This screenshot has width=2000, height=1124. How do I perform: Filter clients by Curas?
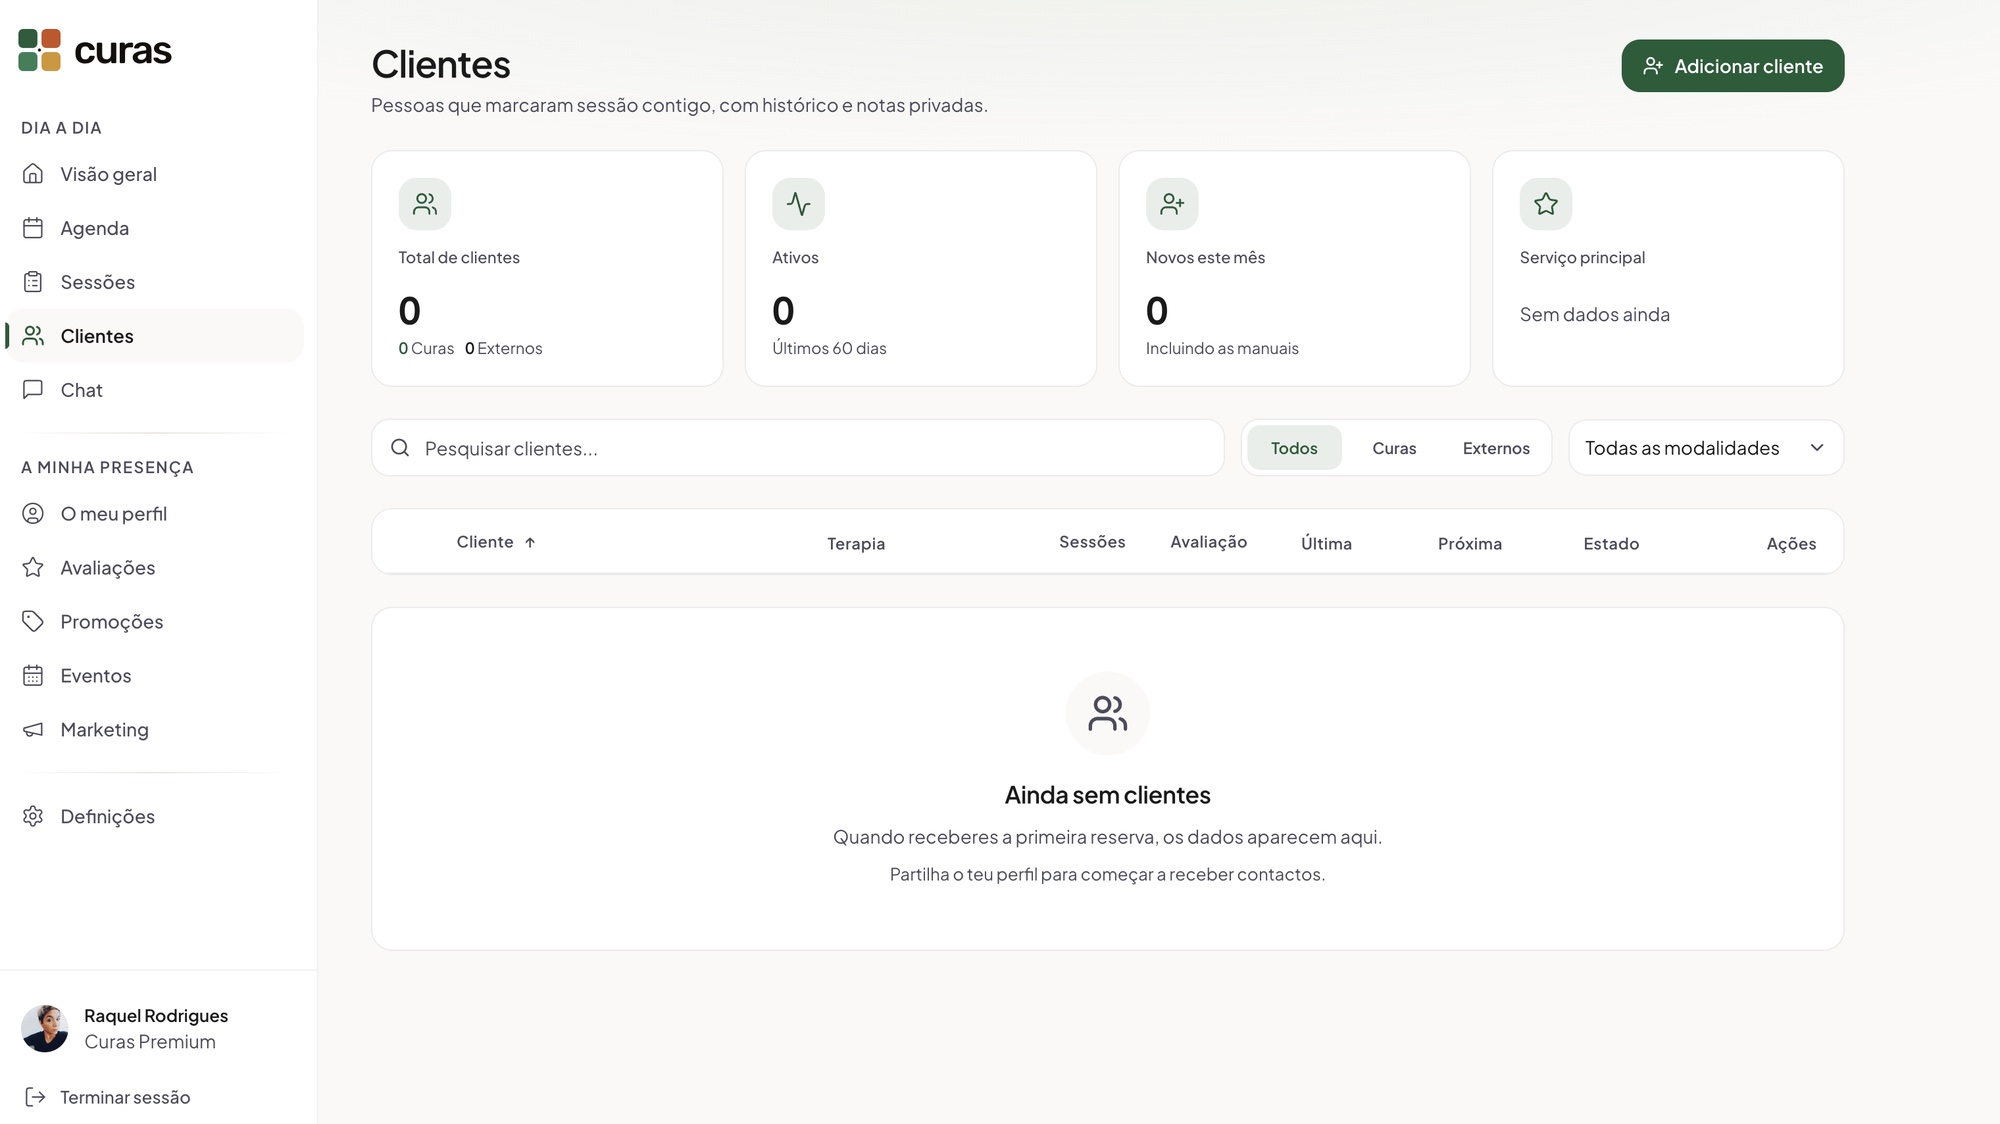(x=1394, y=448)
